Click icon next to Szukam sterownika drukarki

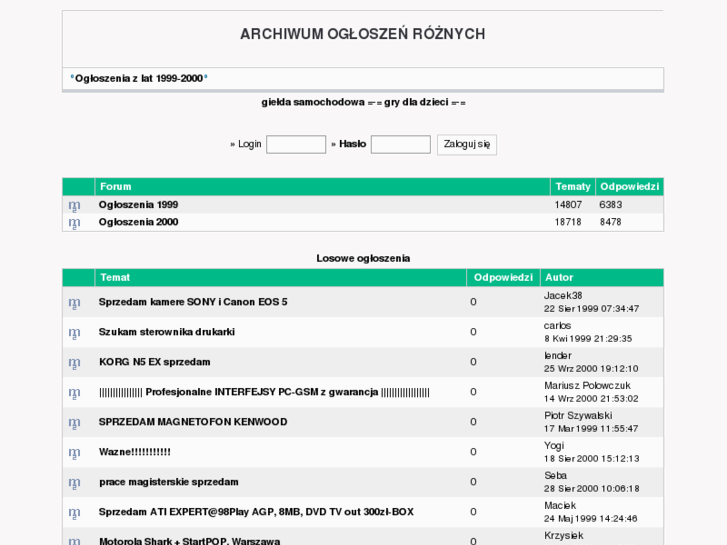[74, 333]
